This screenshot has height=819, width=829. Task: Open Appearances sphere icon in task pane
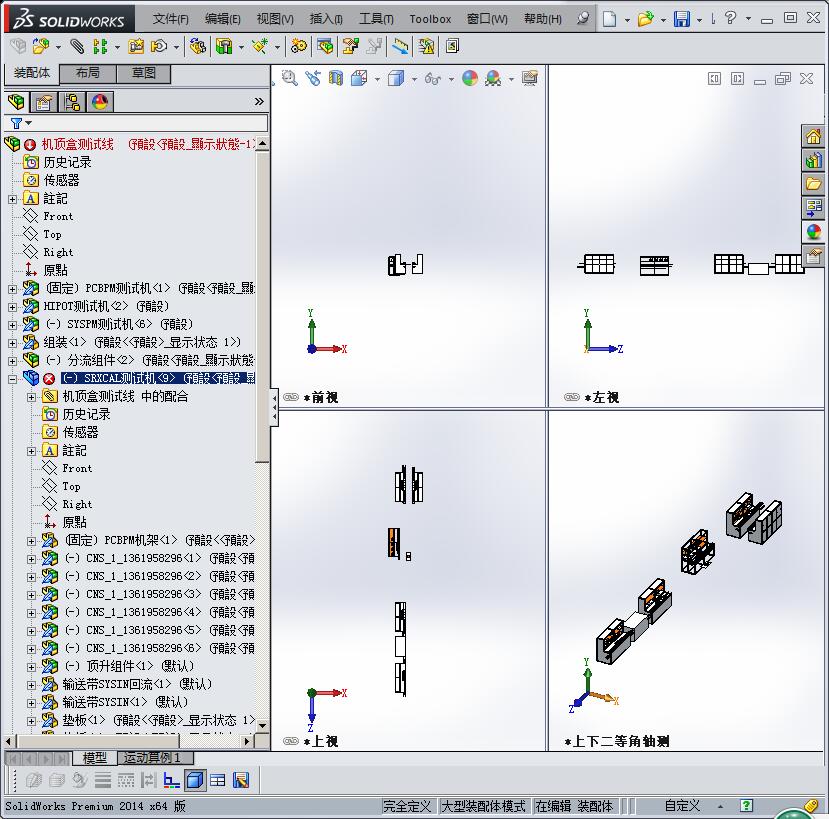[x=813, y=231]
